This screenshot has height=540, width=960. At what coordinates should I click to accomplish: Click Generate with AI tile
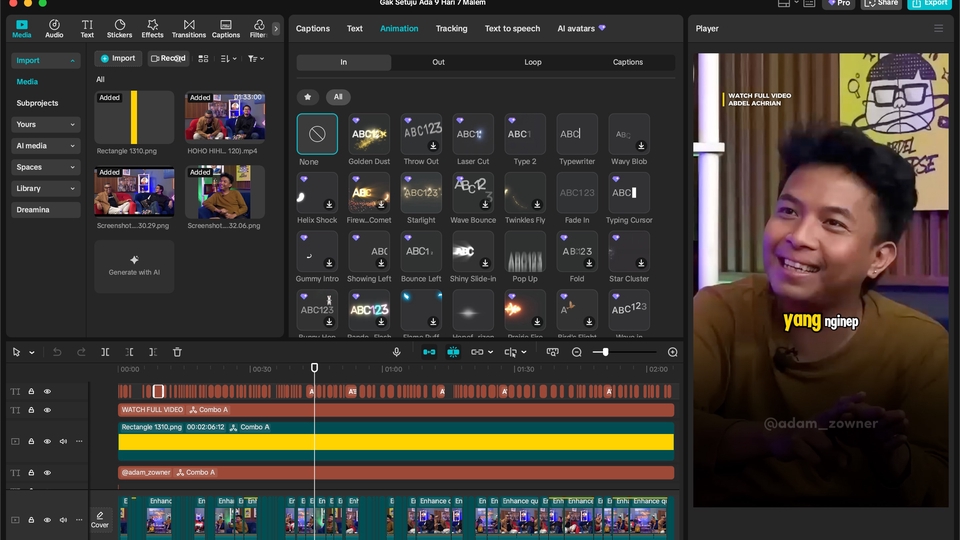[x=134, y=266]
